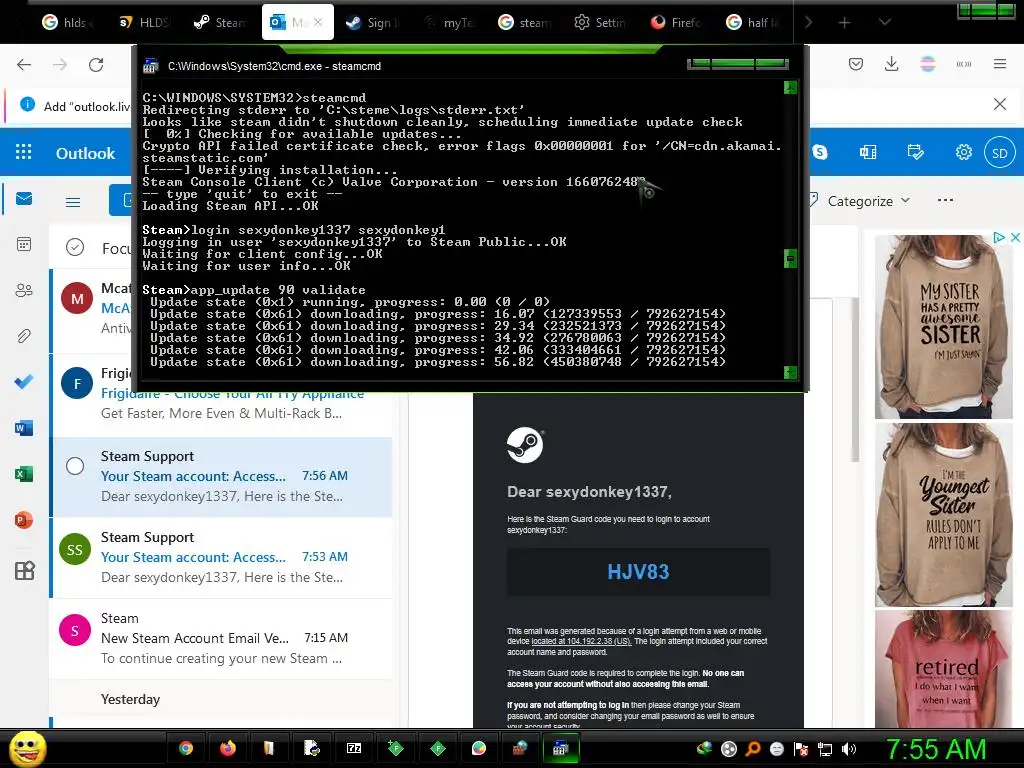
Task: Expand the Categorize dropdown
Action: 905,200
